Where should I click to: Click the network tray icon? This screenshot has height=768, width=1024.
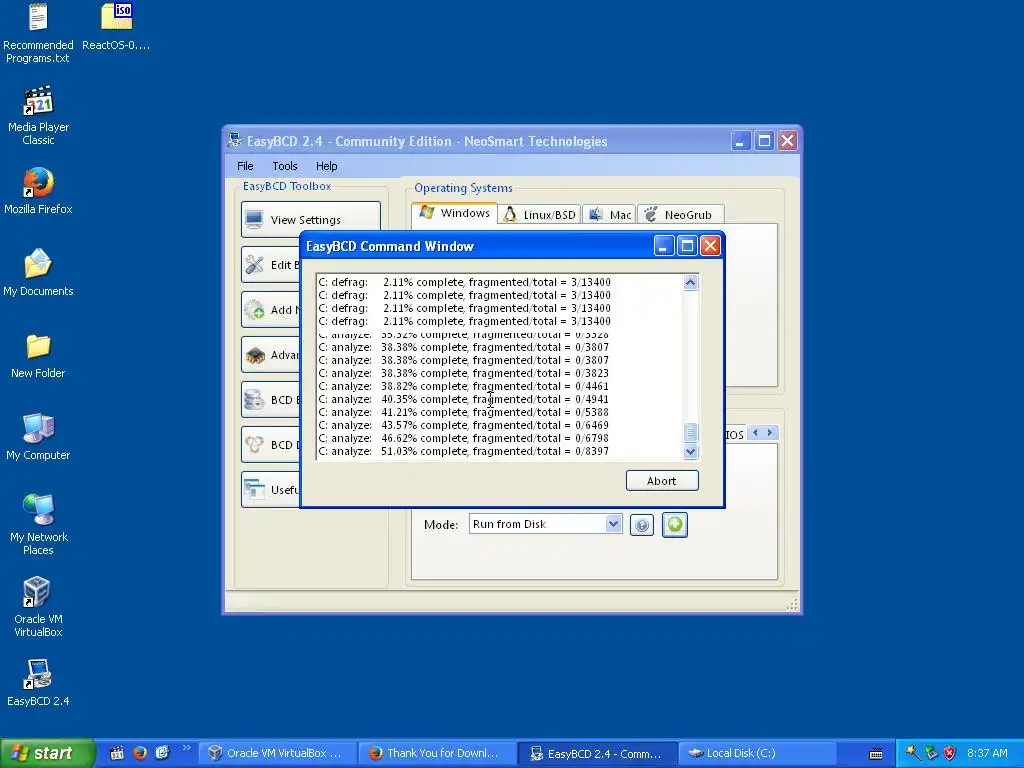pyautogui.click(x=932, y=753)
